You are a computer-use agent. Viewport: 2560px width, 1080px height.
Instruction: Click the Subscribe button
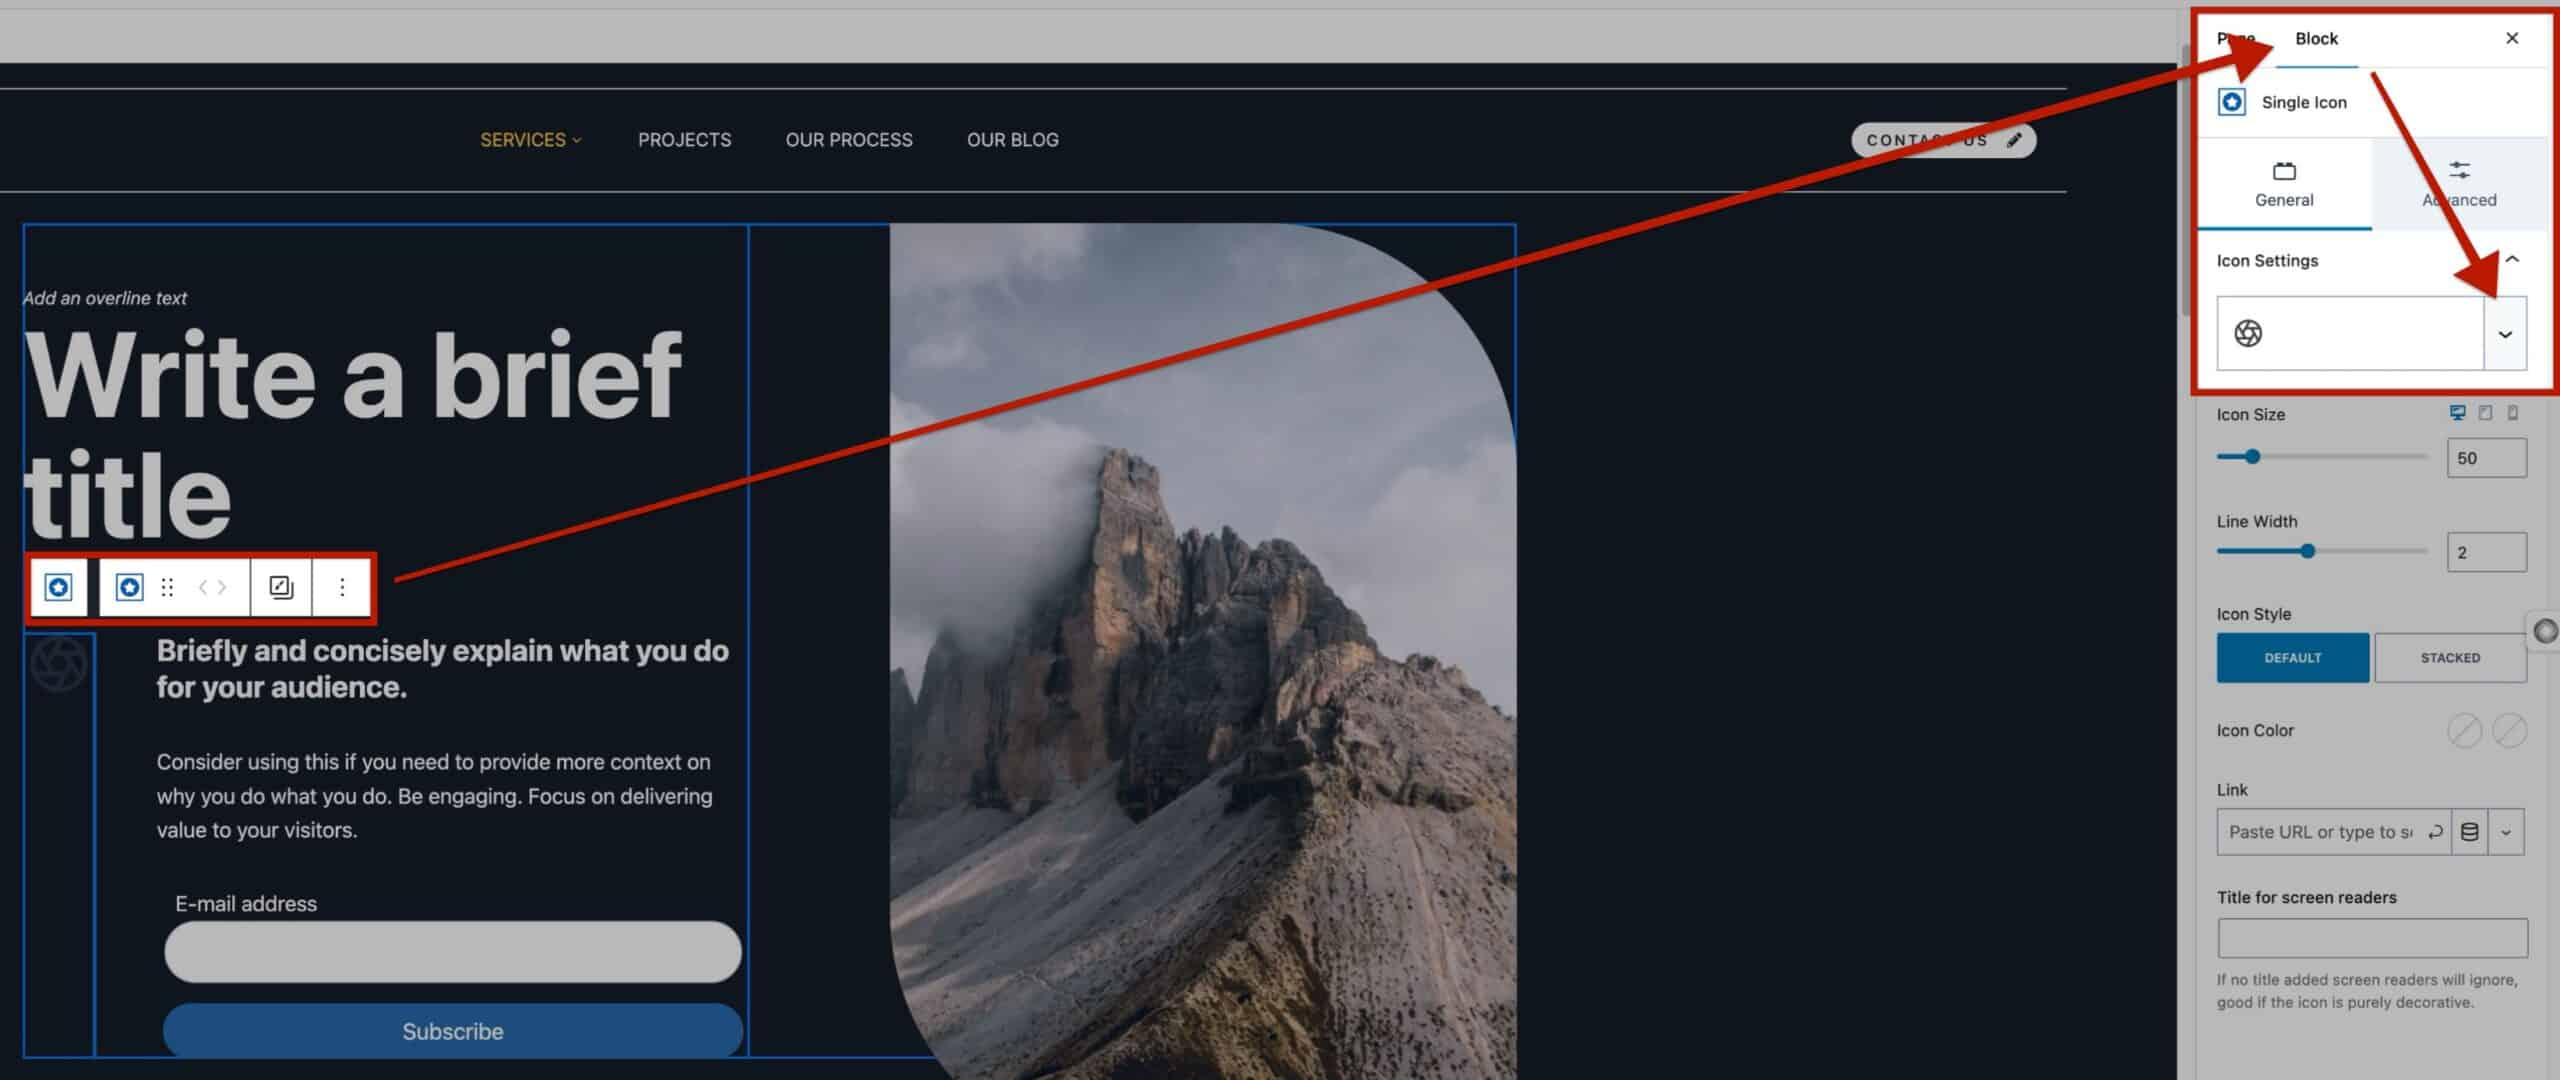[x=452, y=1031]
